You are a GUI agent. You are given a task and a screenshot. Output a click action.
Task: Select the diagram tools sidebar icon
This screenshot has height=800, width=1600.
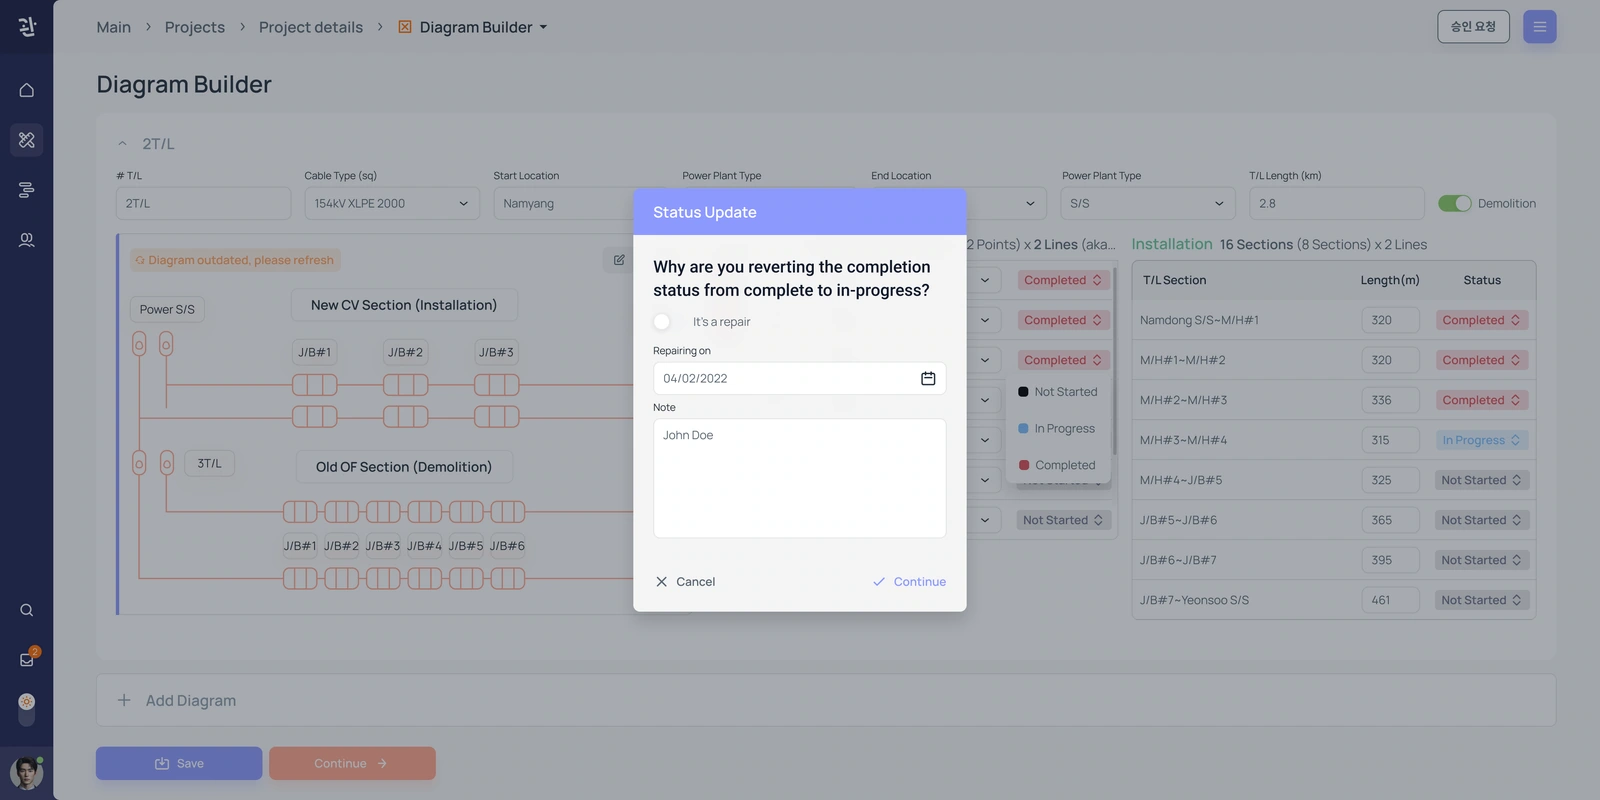[27, 140]
